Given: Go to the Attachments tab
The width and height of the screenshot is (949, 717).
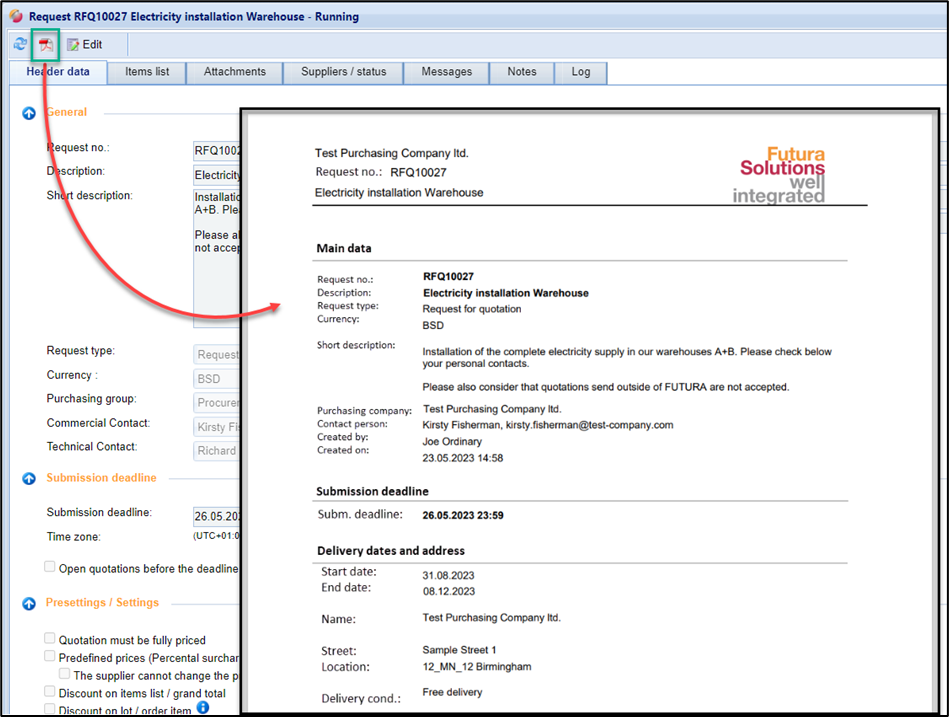Looking at the screenshot, I should click(x=235, y=72).
